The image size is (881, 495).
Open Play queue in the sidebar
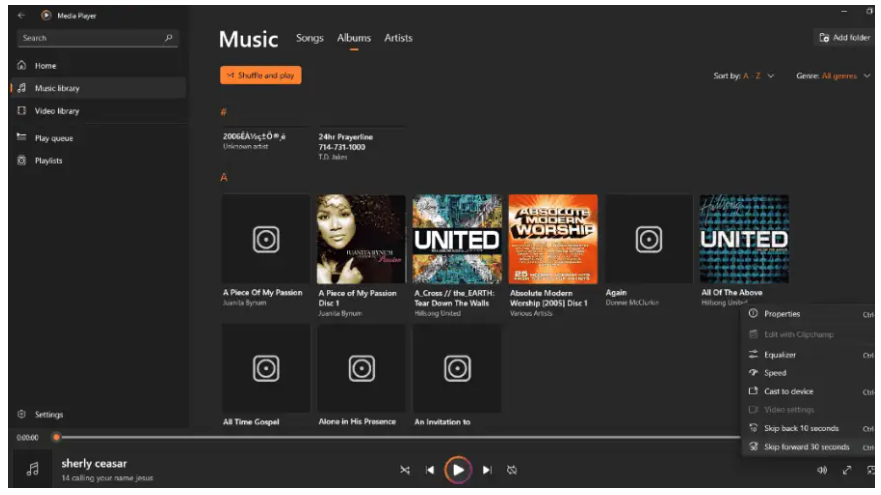tap(98, 138)
